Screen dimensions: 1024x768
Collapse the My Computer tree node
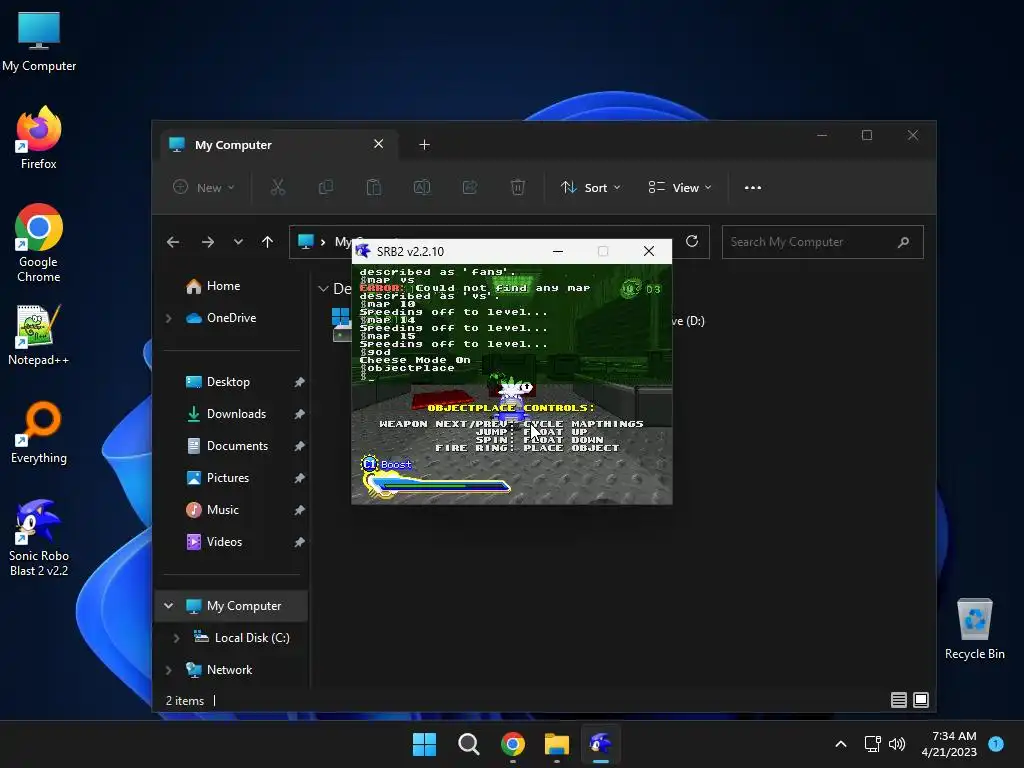(168, 606)
